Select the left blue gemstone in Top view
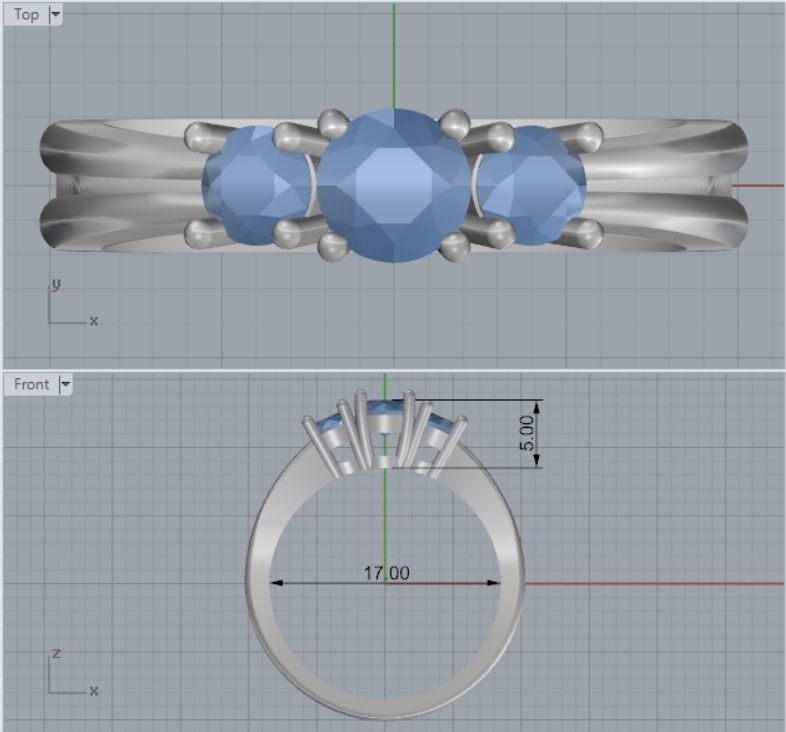786x732 pixels. 257,185
